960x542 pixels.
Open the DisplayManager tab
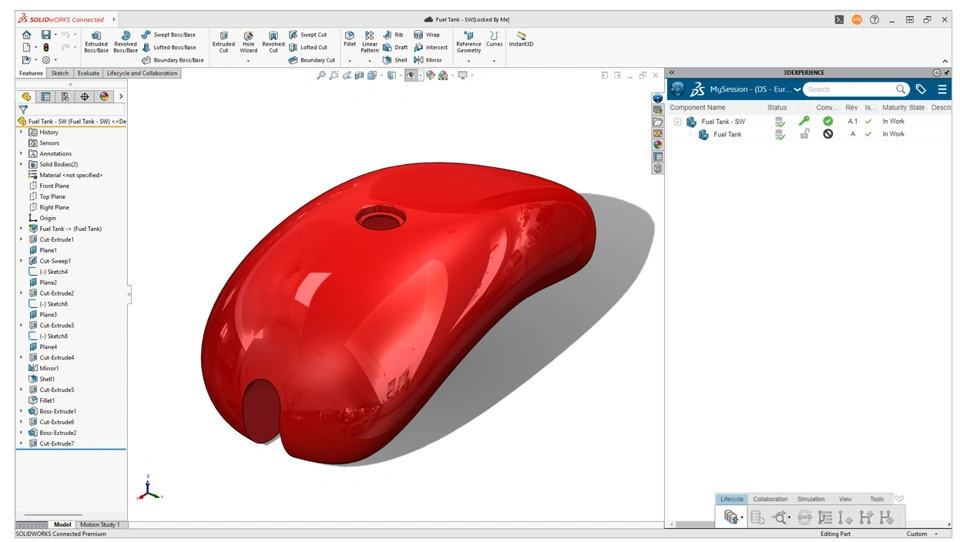point(104,97)
